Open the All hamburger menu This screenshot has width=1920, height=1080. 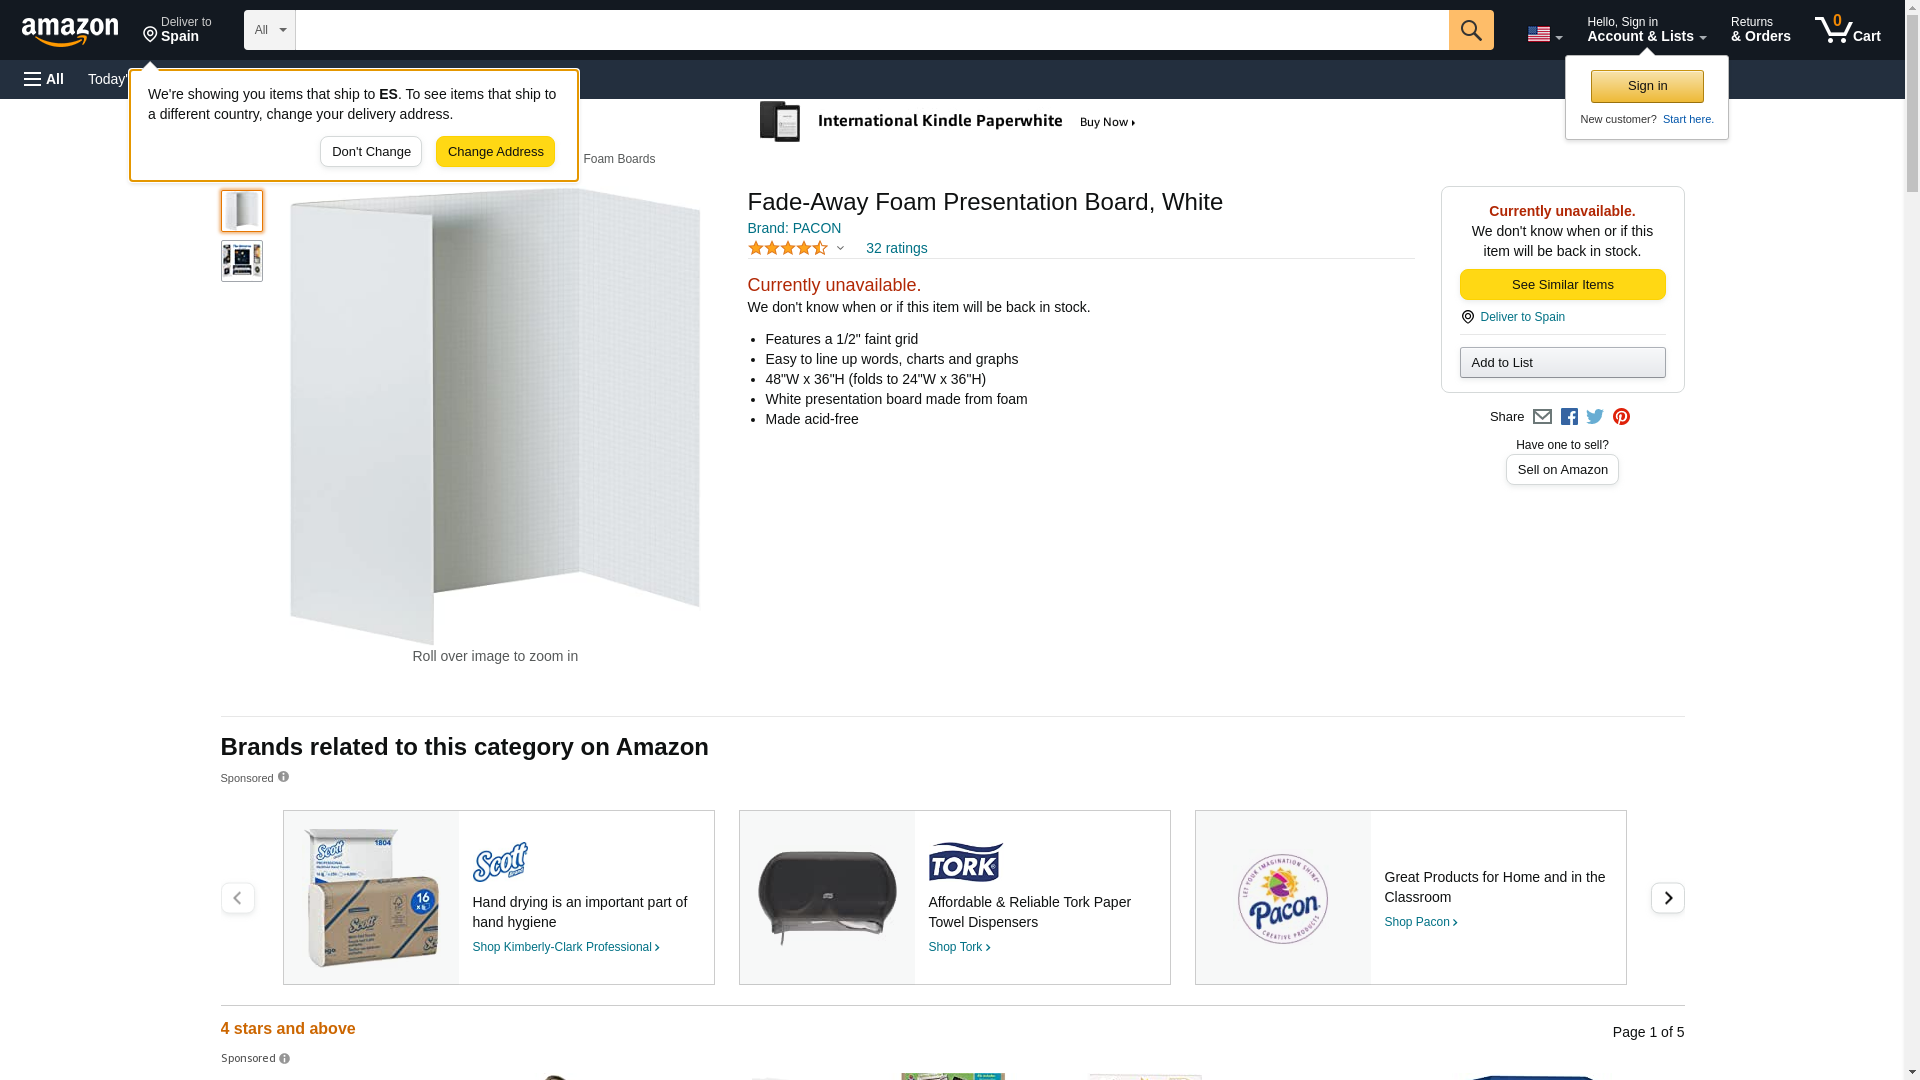pos(44,79)
